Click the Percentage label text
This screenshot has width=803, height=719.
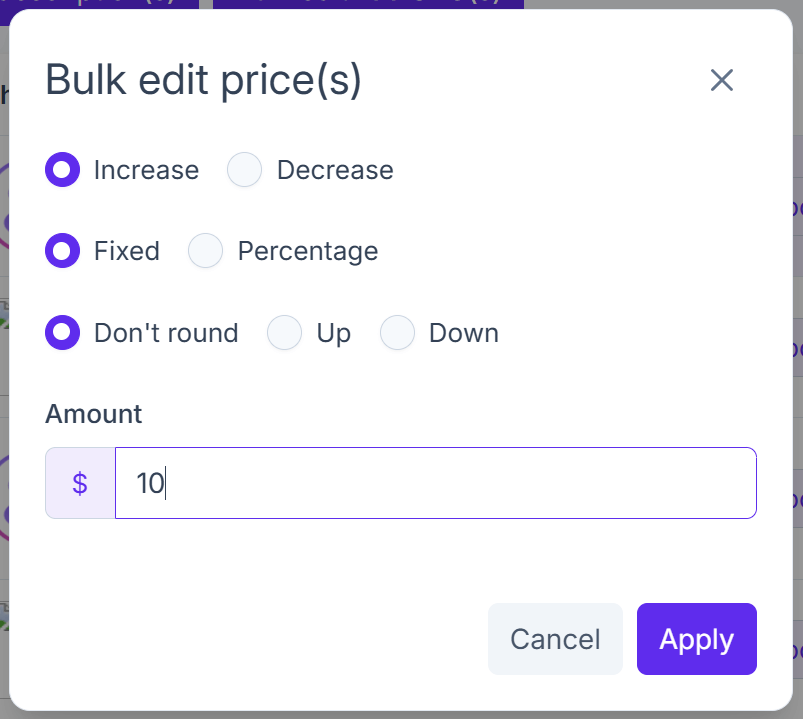click(307, 251)
